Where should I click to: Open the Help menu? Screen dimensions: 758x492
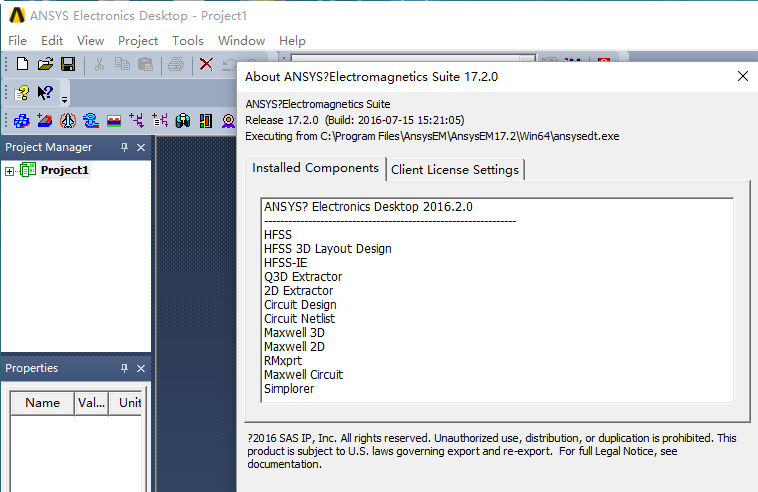tap(292, 41)
